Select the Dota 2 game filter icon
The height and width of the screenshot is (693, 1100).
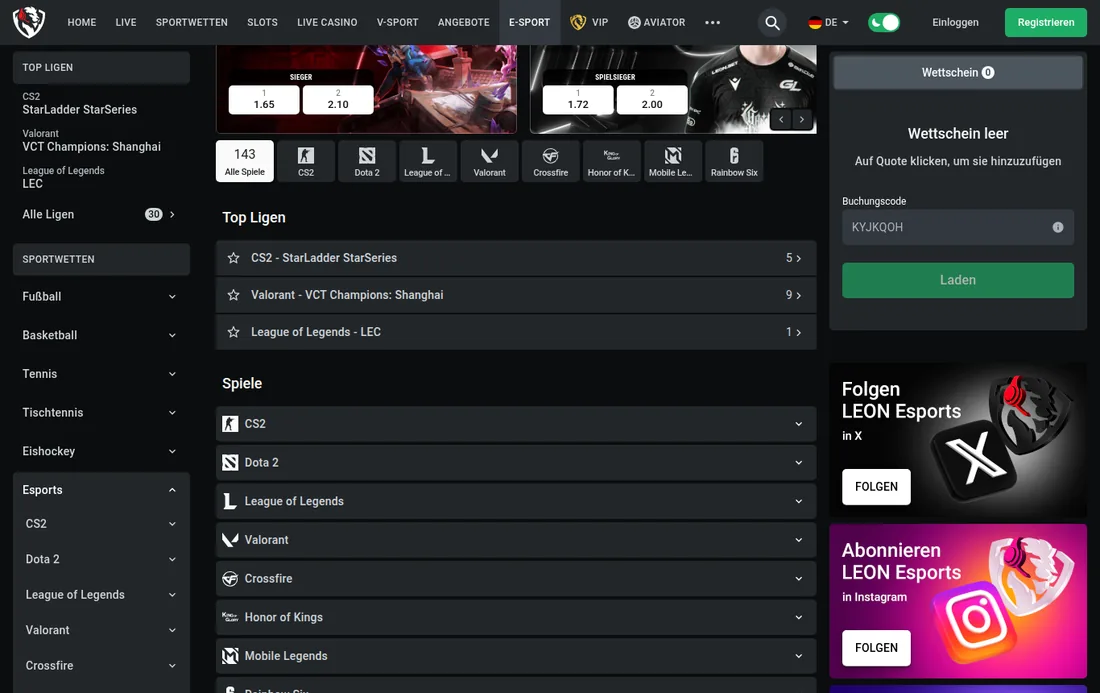click(x=367, y=161)
